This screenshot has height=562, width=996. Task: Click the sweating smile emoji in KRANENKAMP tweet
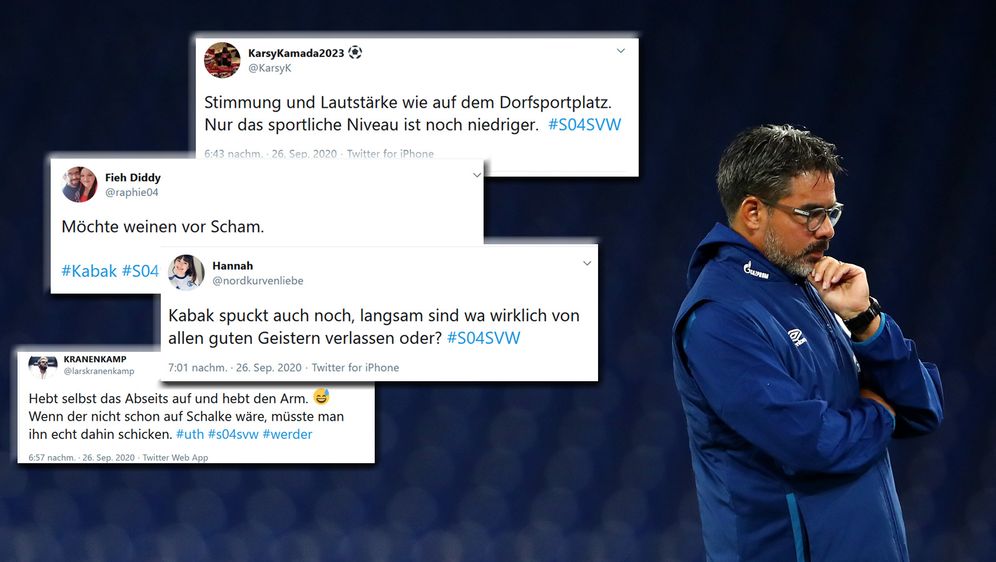coord(322,397)
